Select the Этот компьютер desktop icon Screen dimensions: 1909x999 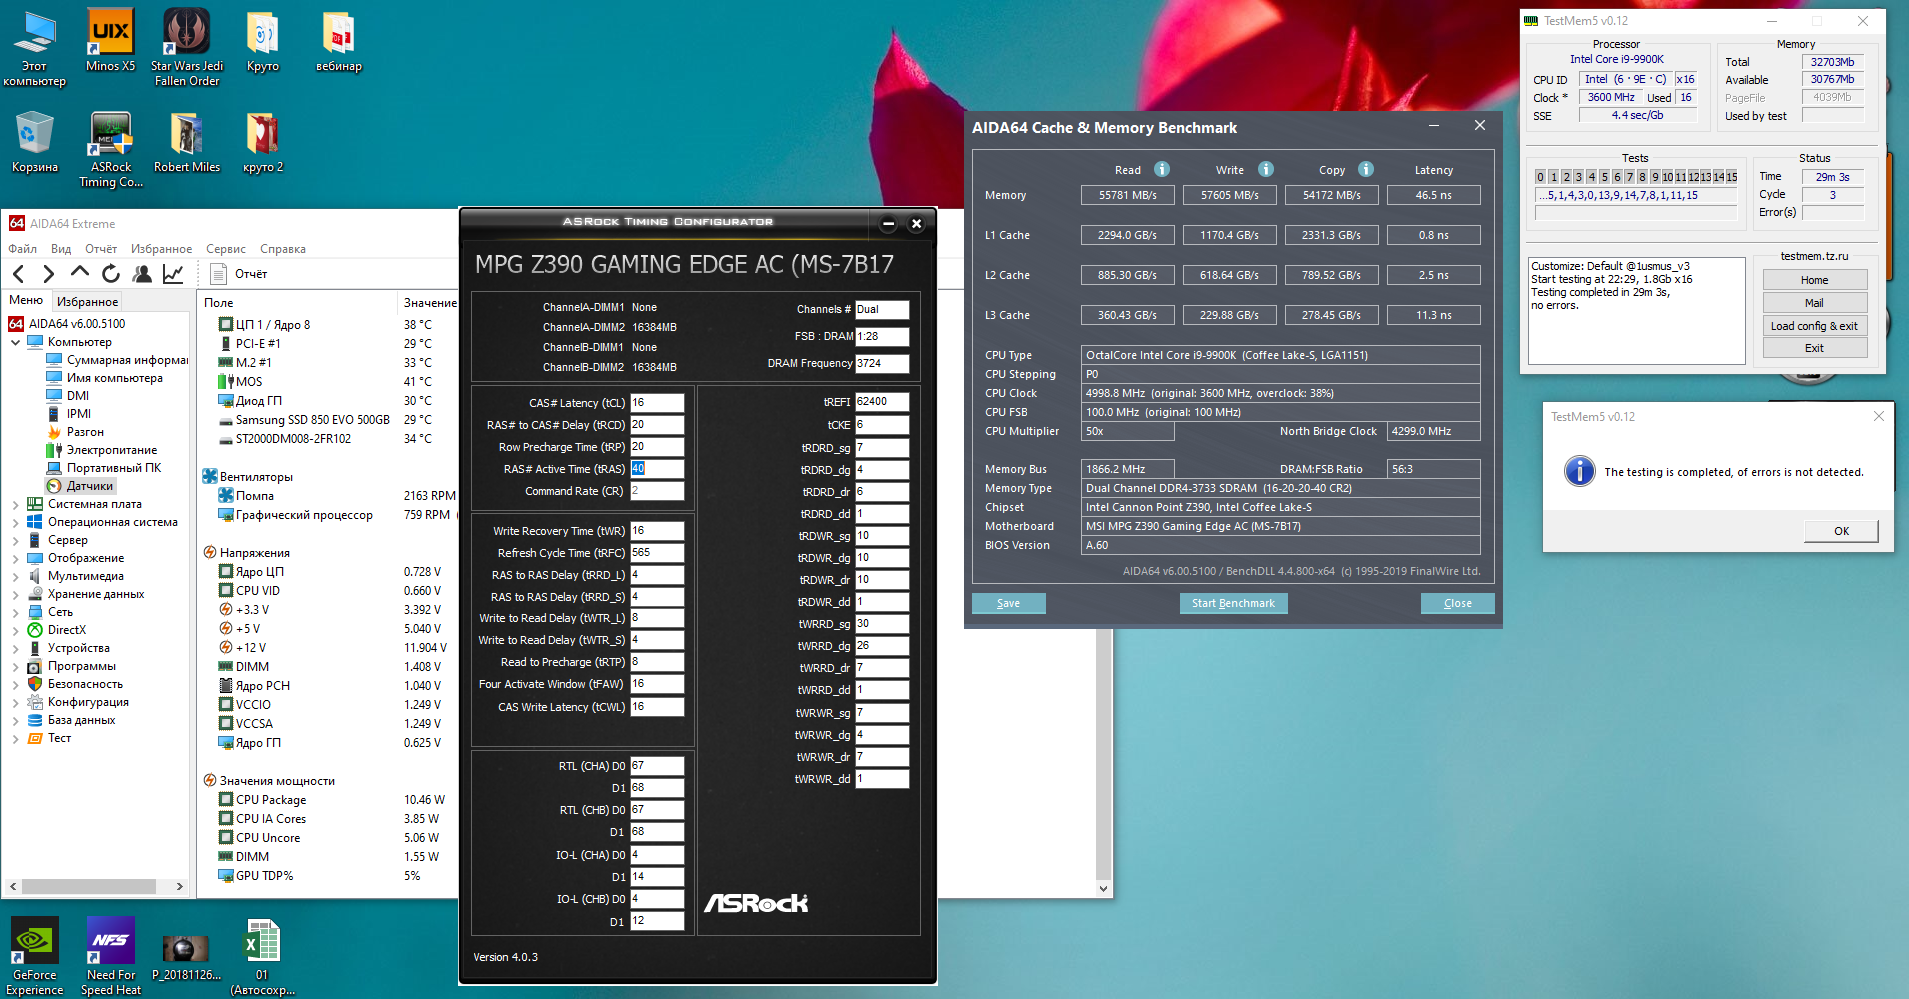35,48
